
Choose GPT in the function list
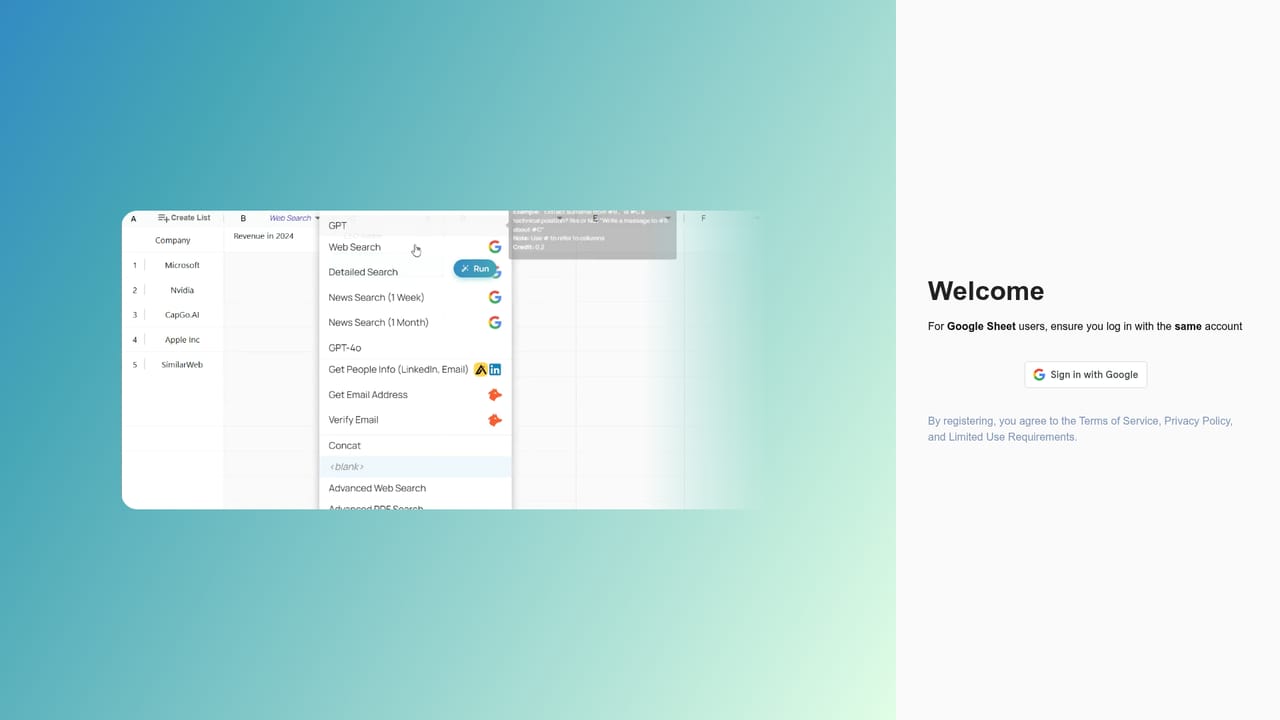(338, 226)
